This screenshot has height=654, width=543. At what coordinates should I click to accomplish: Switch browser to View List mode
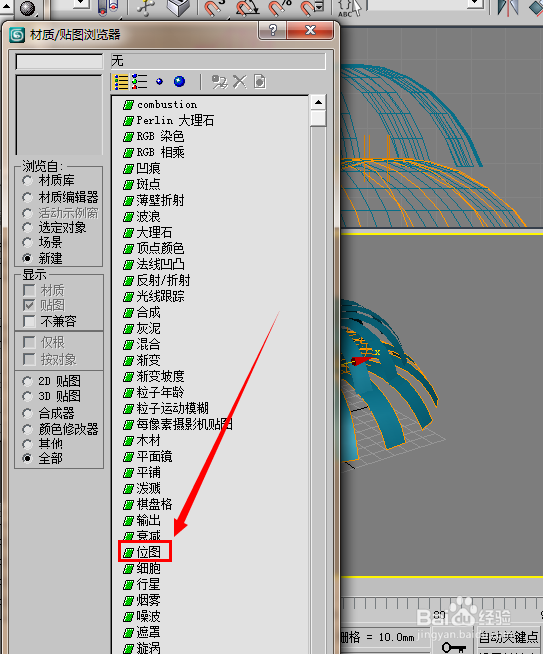point(121,82)
